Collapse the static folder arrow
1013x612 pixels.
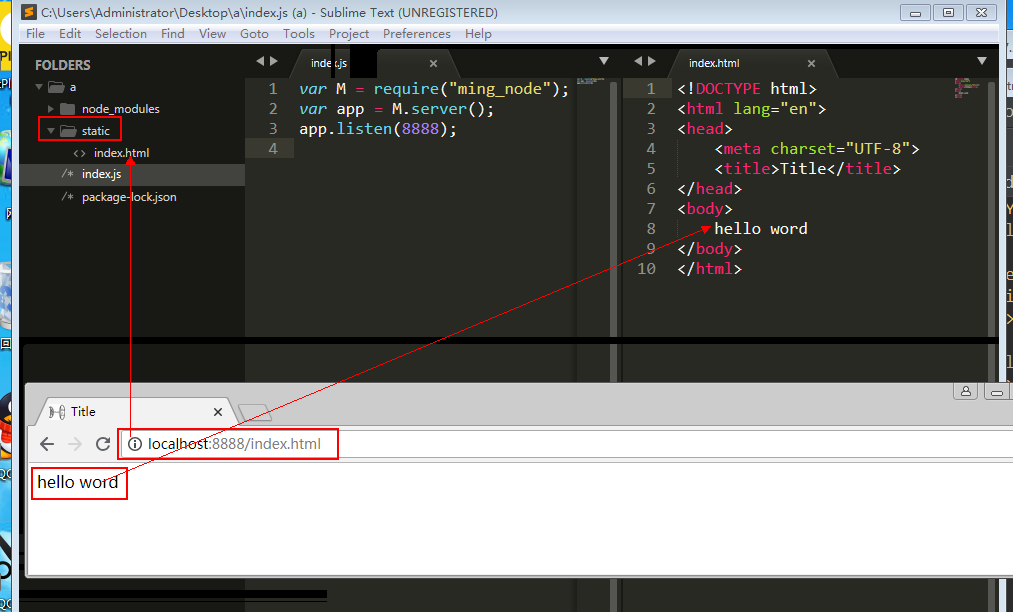pos(50,131)
